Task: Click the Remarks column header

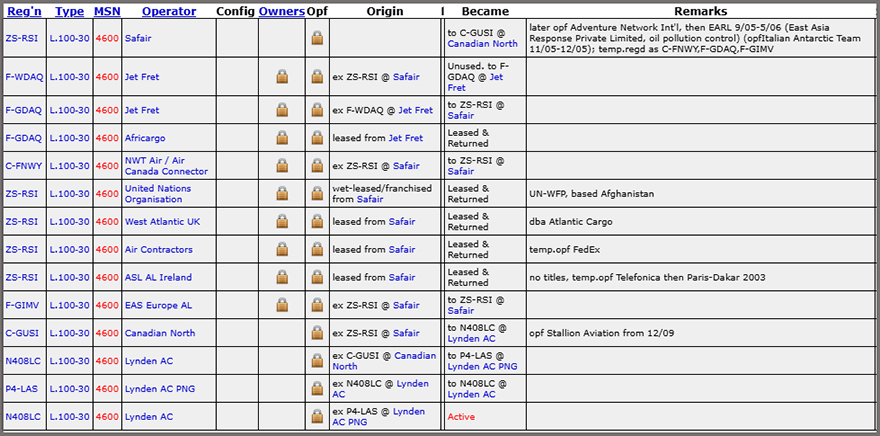Action: click(x=700, y=11)
